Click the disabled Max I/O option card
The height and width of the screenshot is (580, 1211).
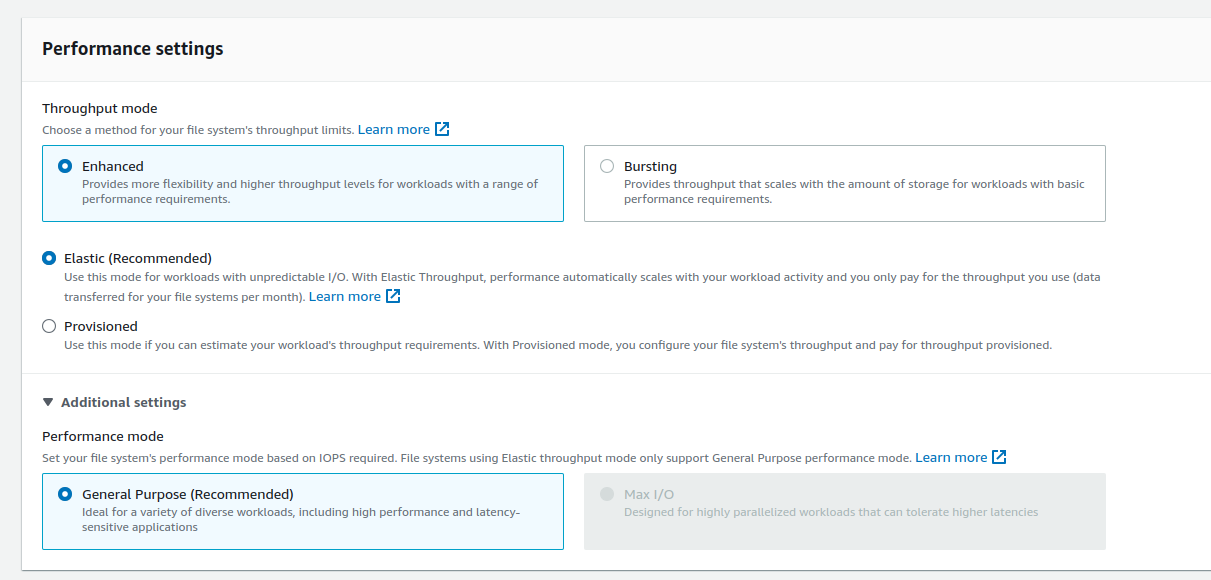point(843,512)
